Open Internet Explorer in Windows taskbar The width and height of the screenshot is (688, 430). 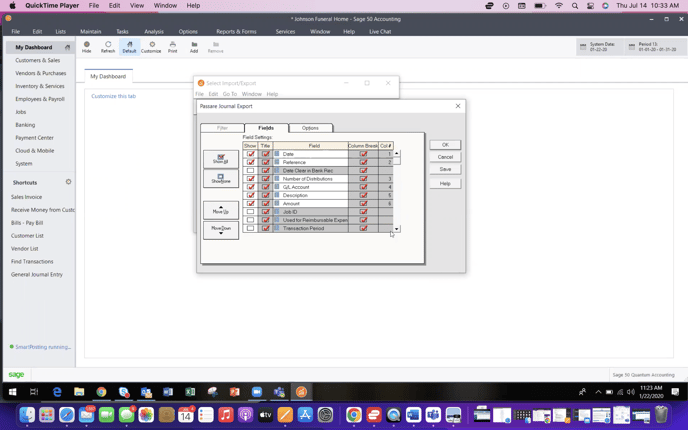pyautogui.click(x=57, y=392)
